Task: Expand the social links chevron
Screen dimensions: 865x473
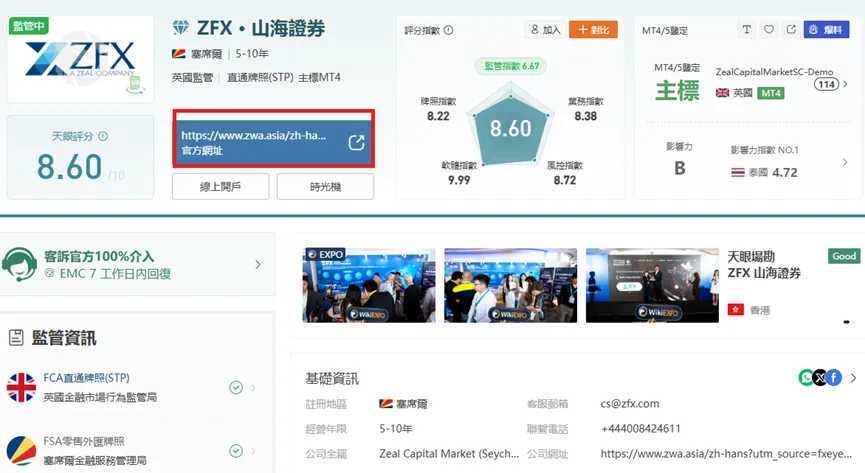Action: tap(853, 378)
